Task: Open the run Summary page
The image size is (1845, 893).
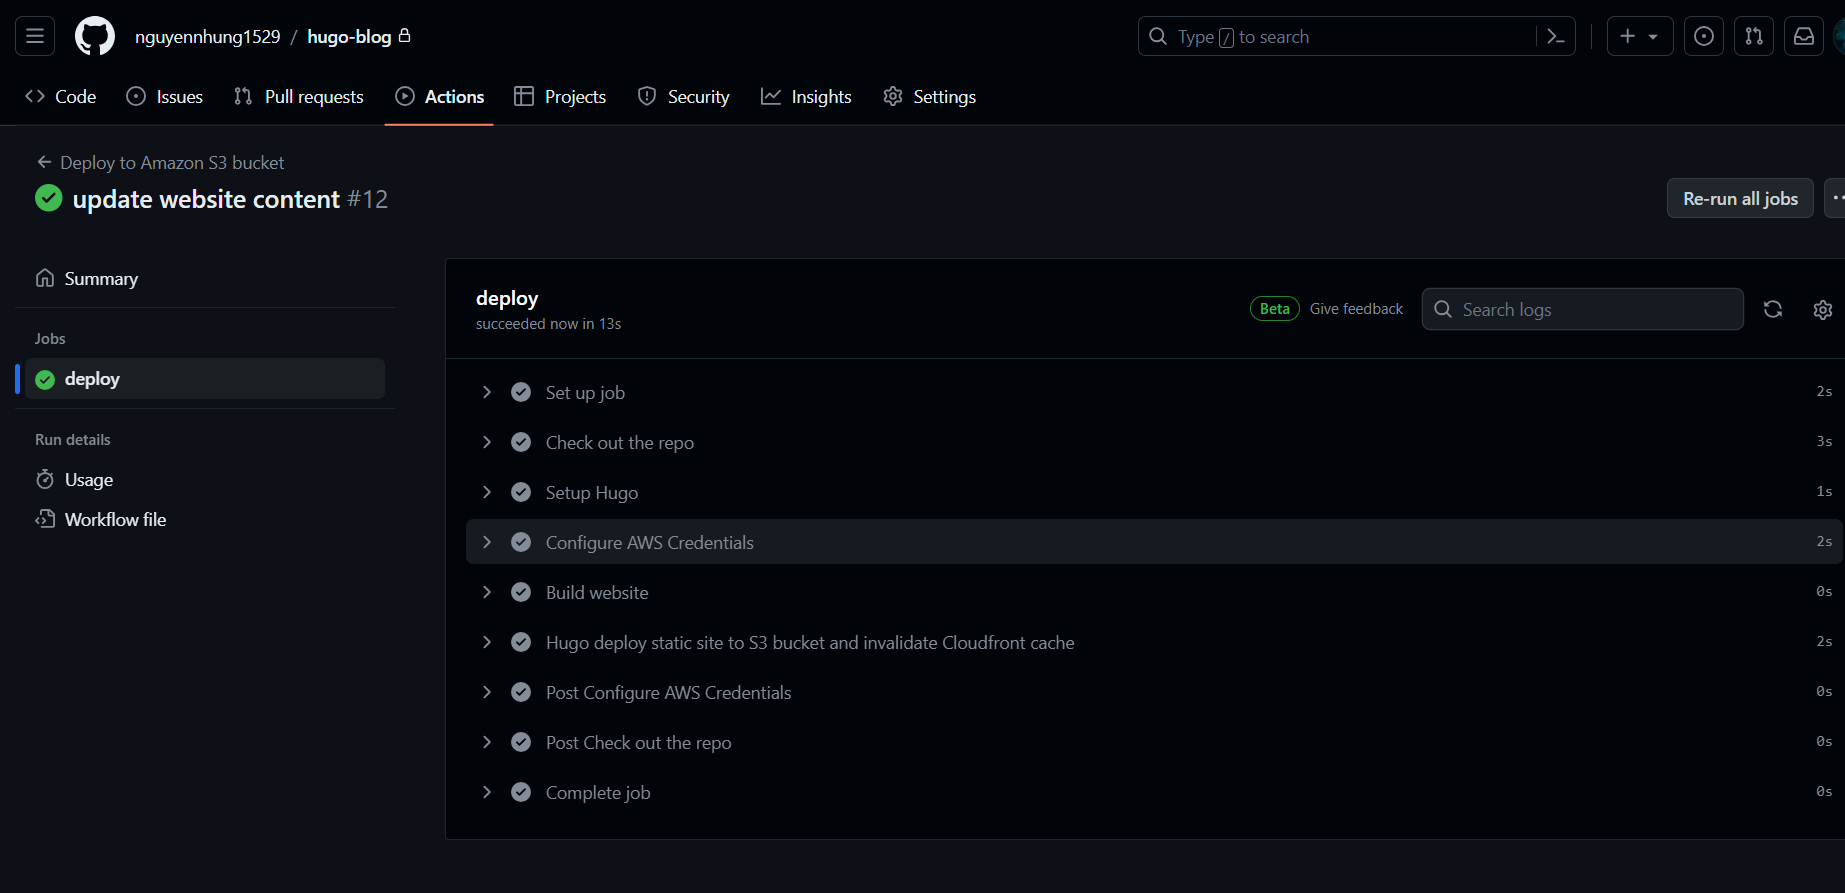Action: [x=205, y=278]
